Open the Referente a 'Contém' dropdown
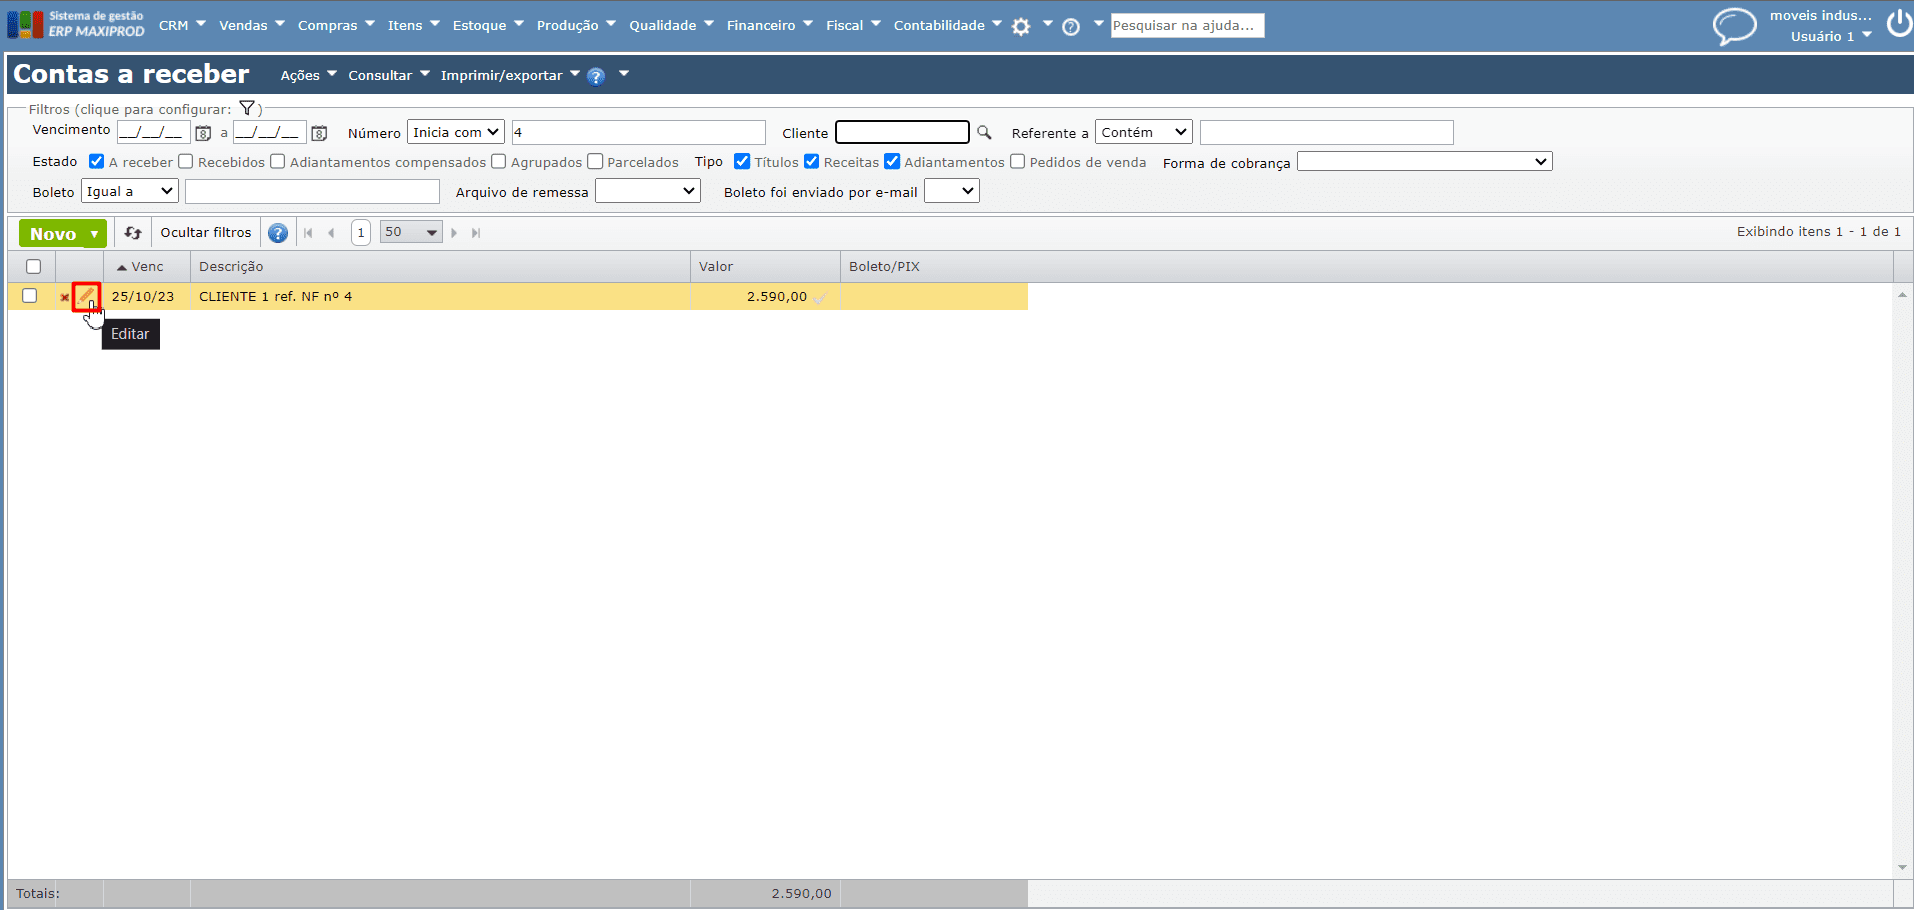This screenshot has width=1914, height=910. (1144, 132)
